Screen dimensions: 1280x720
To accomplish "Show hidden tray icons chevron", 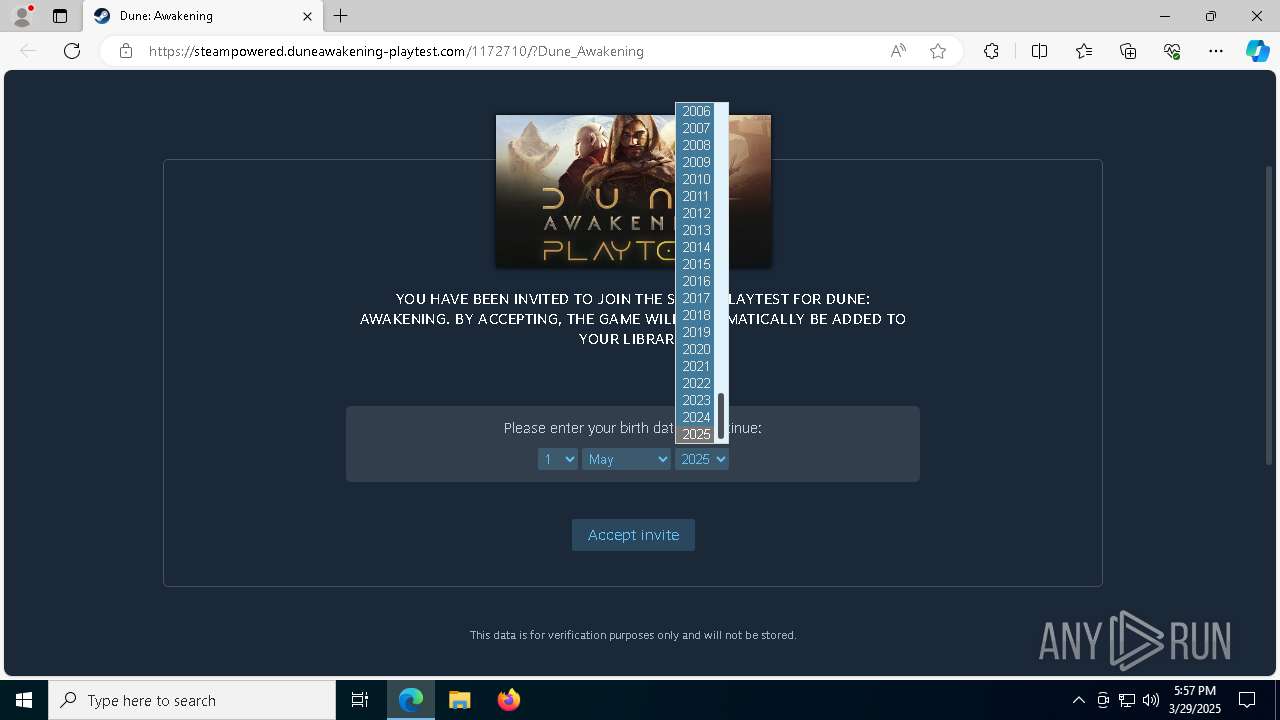I will point(1078,700).
